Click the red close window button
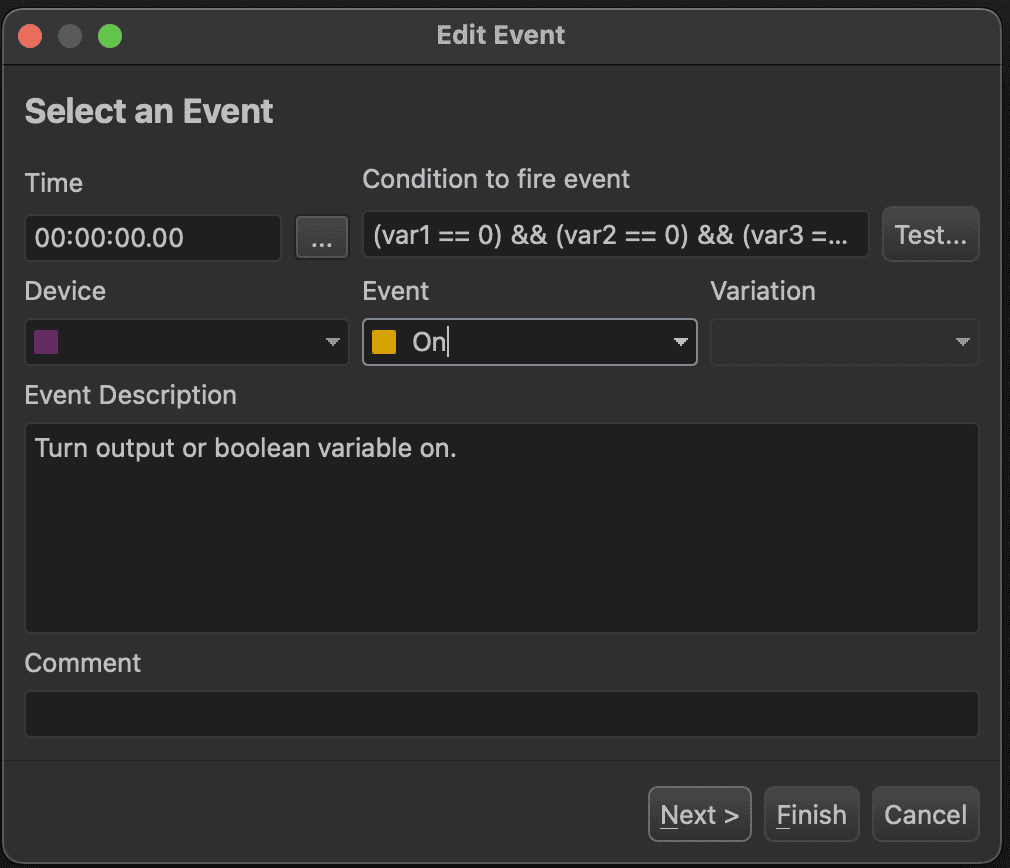The image size is (1010, 868). point(31,36)
